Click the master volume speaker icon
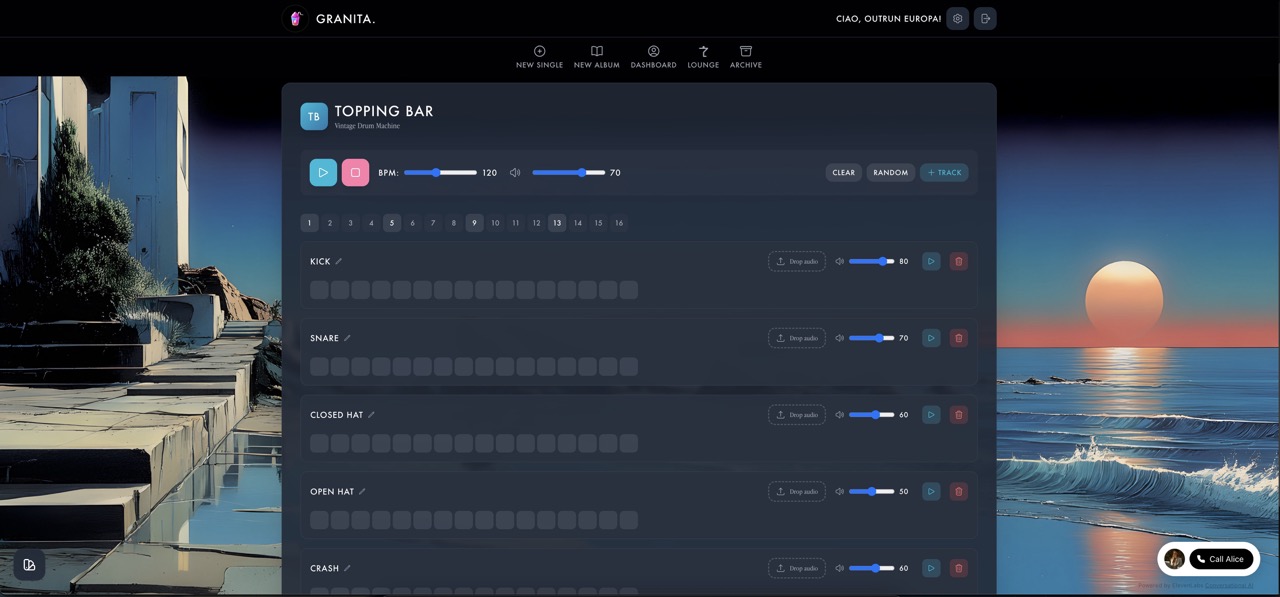The image size is (1280, 597). point(515,173)
